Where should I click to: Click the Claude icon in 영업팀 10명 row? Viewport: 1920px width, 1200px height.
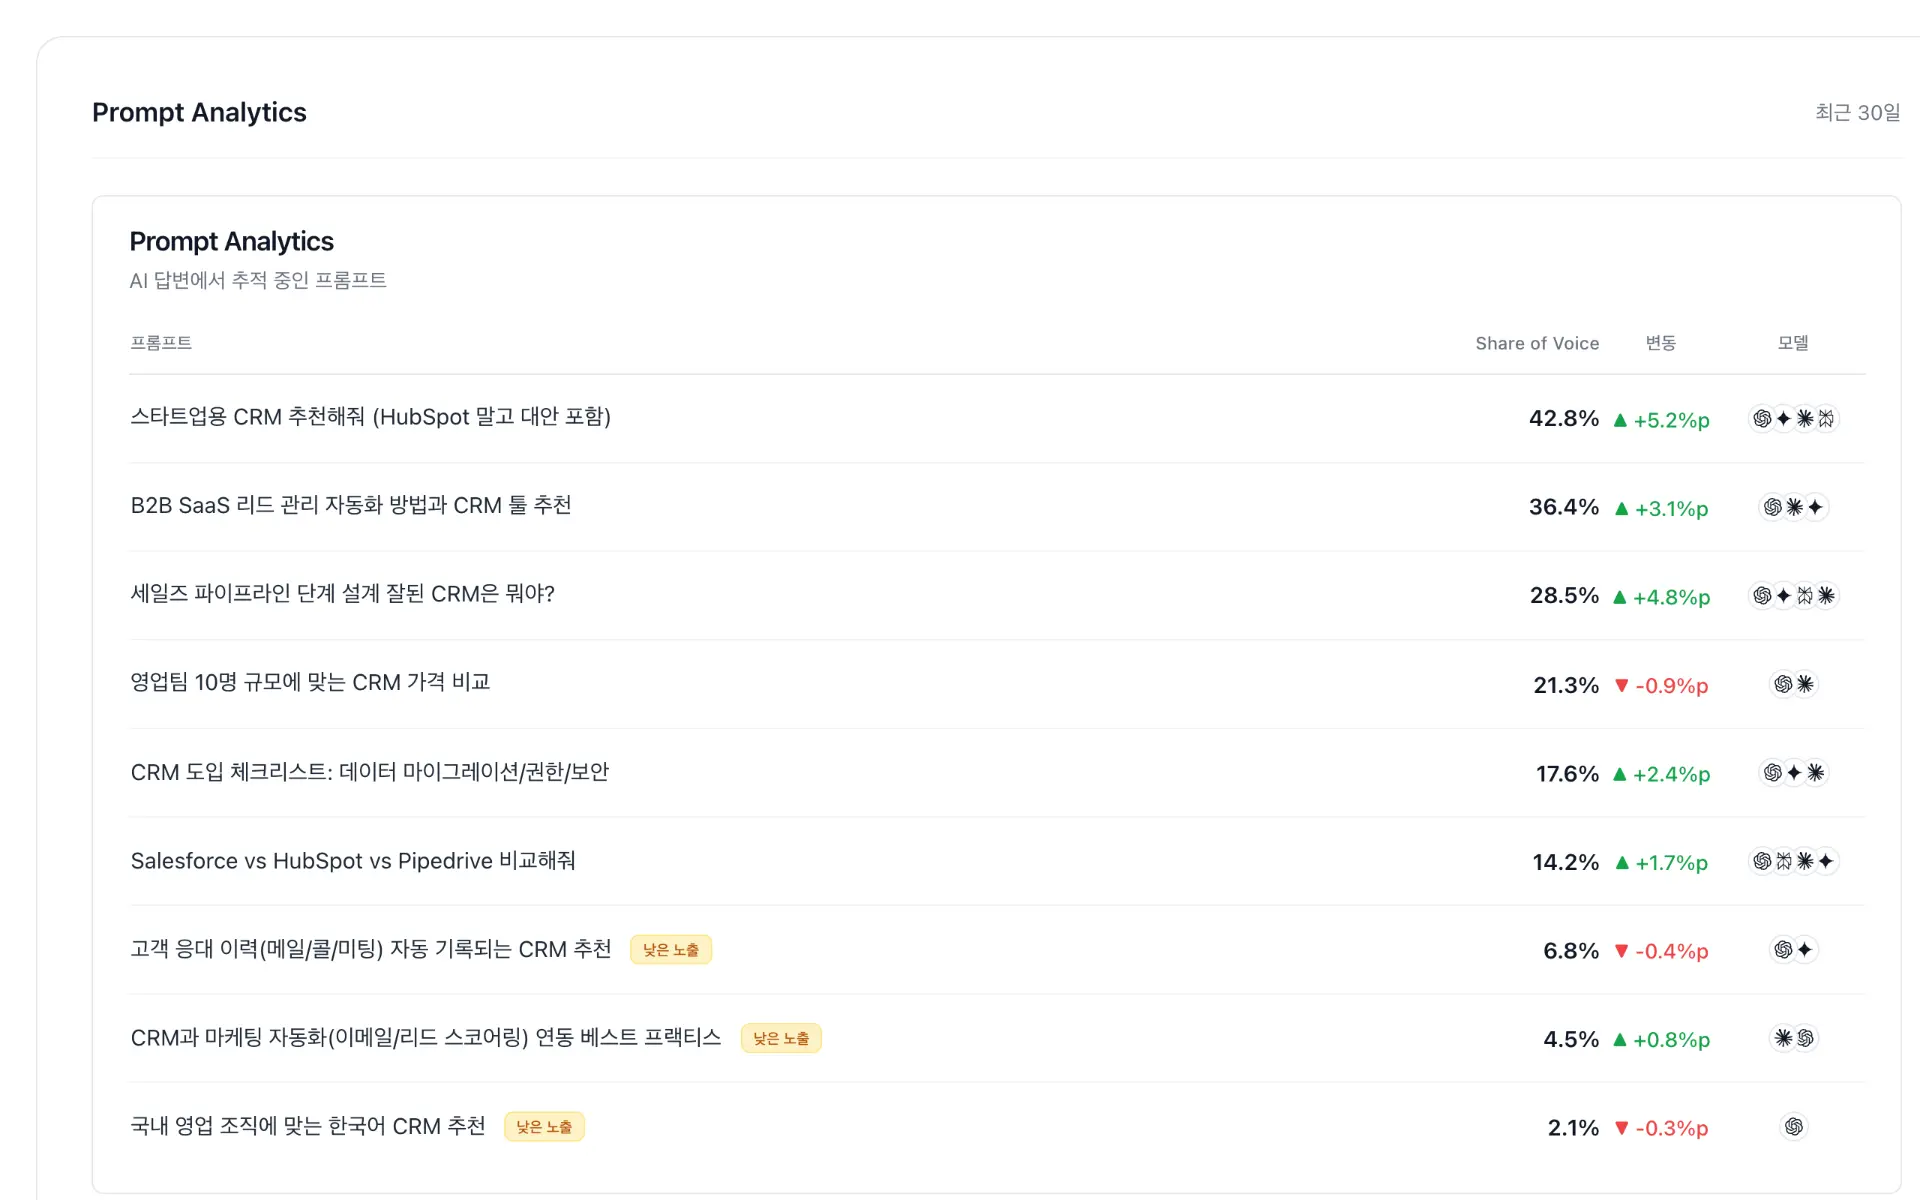[1805, 684]
